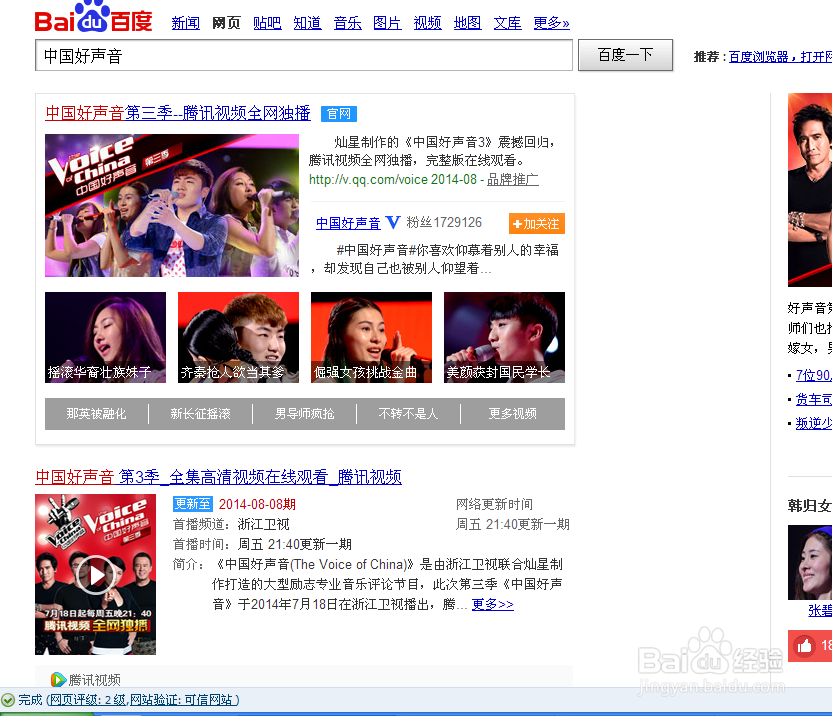The height and width of the screenshot is (716, 832).
Task: Click the 2014-08-08期 episode text
Action: point(257,504)
